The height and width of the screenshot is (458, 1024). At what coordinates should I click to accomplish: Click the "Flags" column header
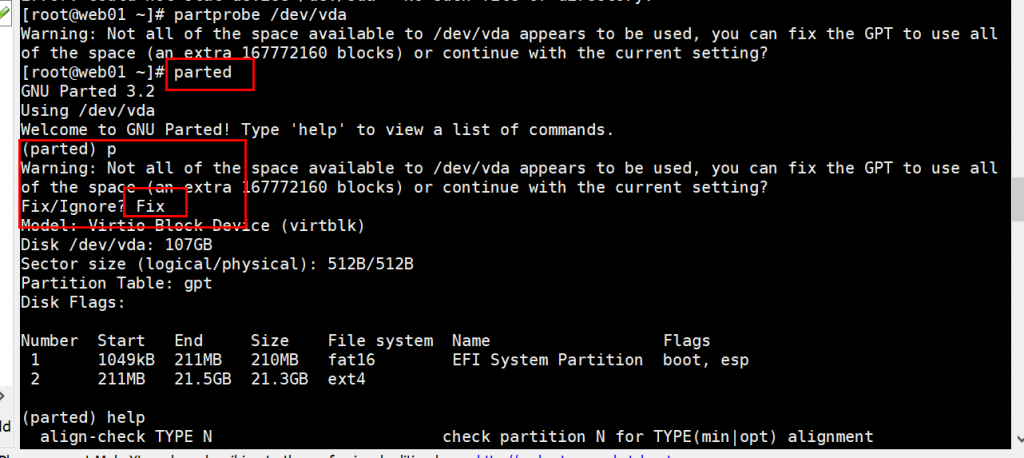click(x=687, y=340)
